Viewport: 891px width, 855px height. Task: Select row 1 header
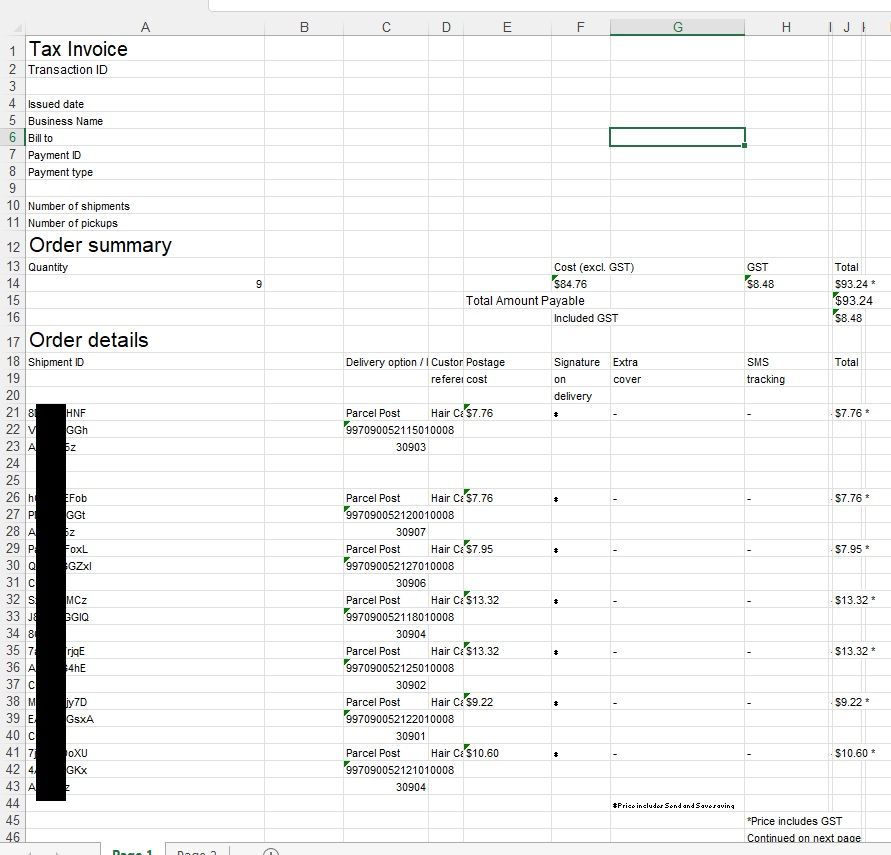[x=13, y=50]
